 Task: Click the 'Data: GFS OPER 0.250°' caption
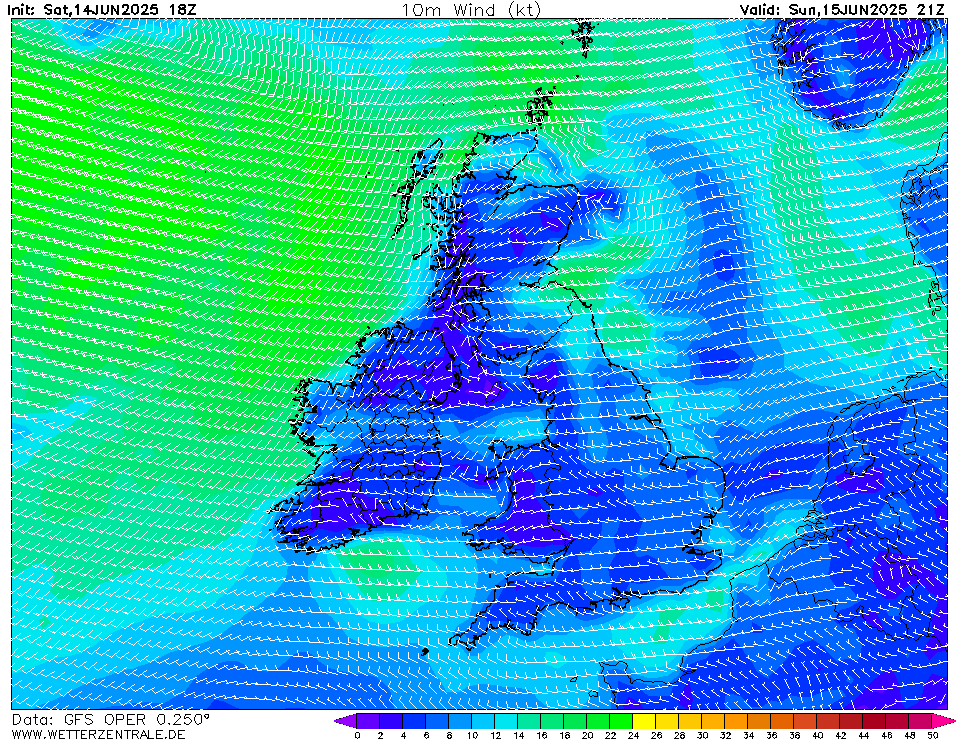(111, 720)
